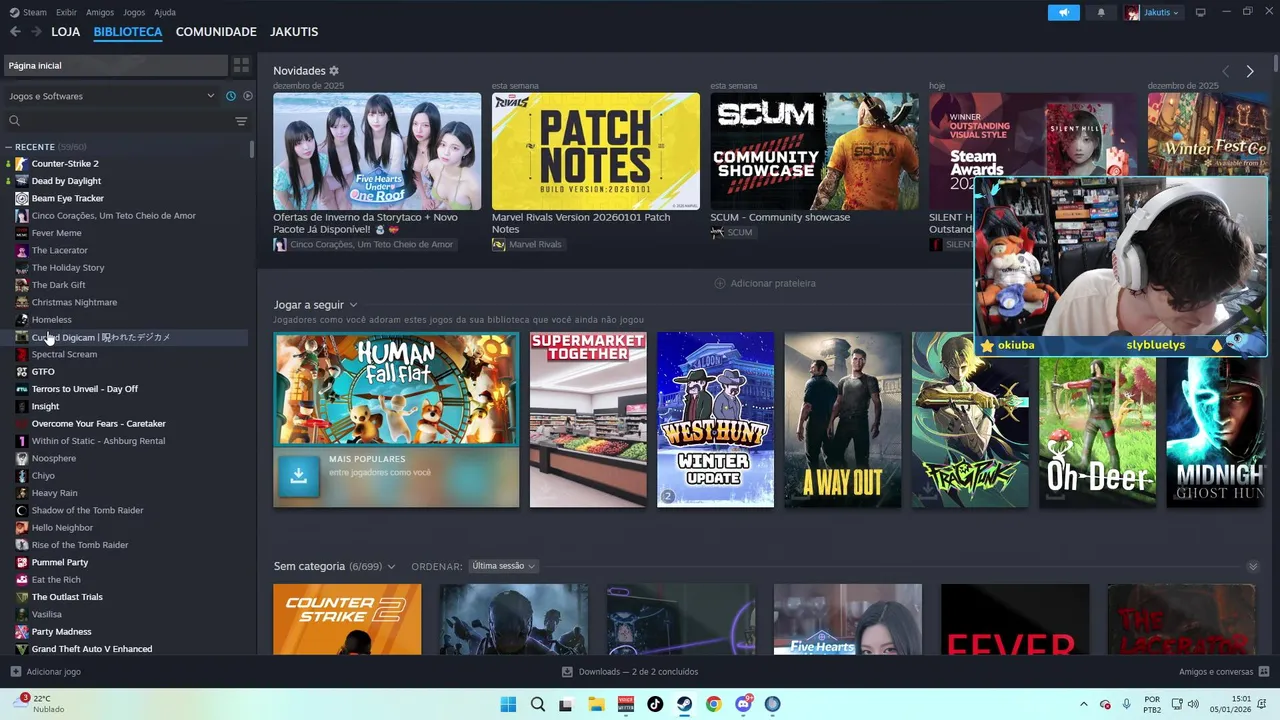Select Grand Theft Auto V Enhanced
1280x720 pixels.
pos(92,649)
